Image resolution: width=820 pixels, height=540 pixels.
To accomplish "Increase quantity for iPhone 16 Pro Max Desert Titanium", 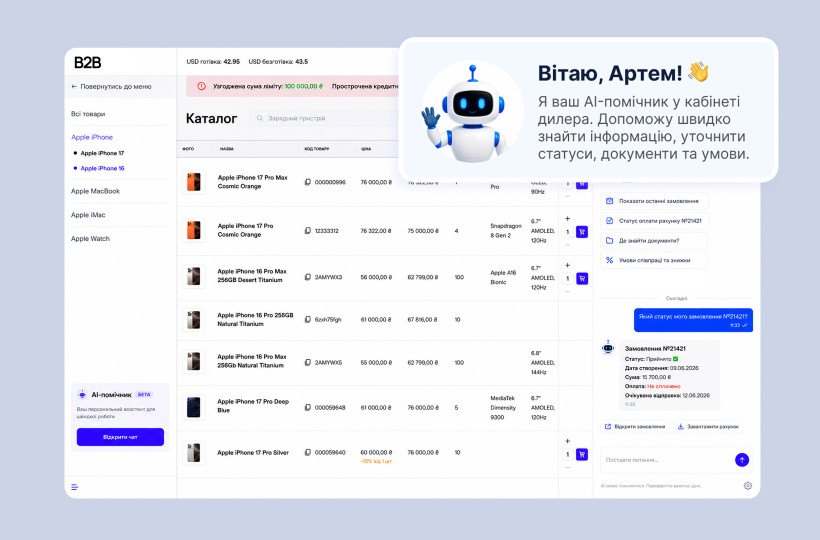I will [567, 266].
